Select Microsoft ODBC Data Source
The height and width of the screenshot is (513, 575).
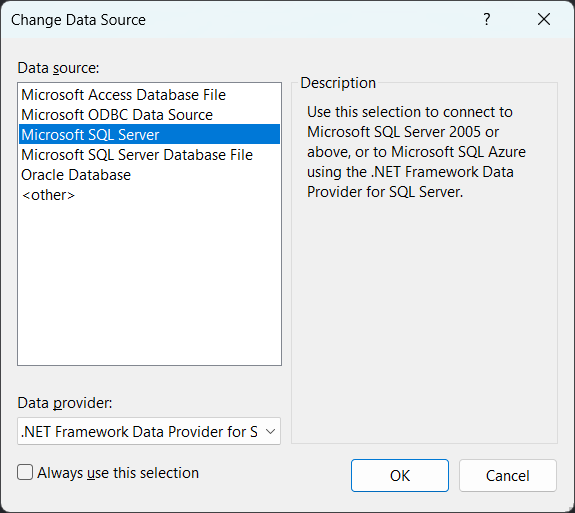tap(149, 115)
